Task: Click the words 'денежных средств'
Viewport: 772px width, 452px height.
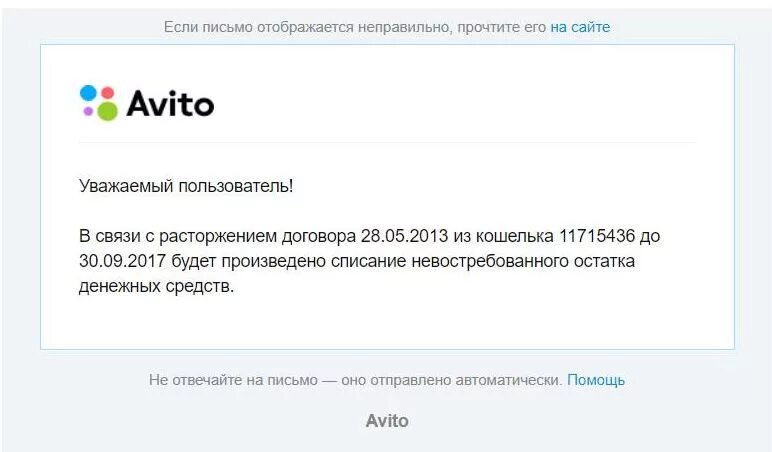Action: pos(155,286)
